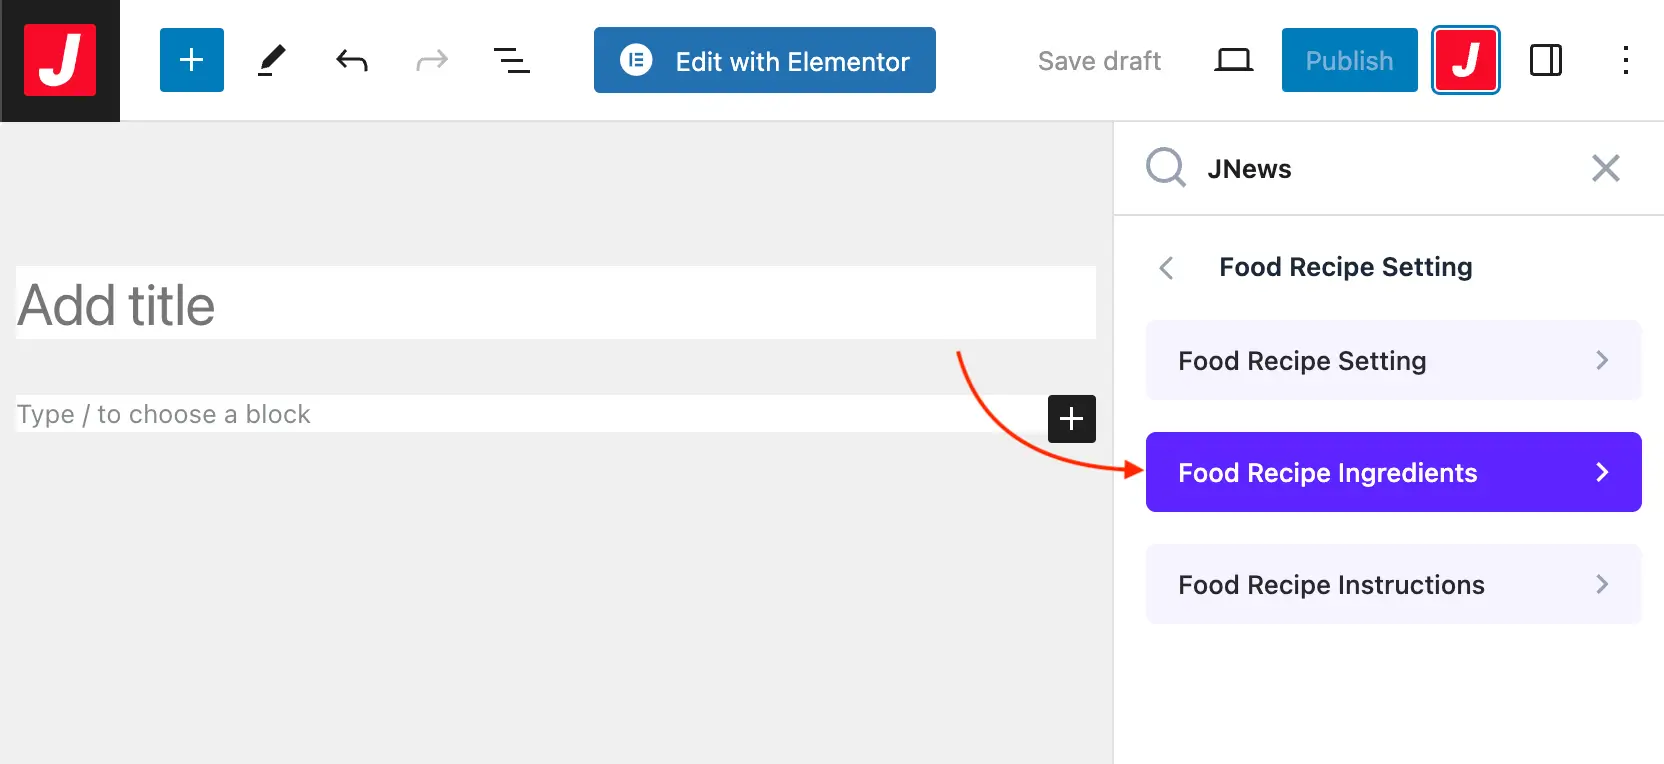1664x764 pixels.
Task: Click the JNews logo in top-left corner
Action: tap(60, 60)
